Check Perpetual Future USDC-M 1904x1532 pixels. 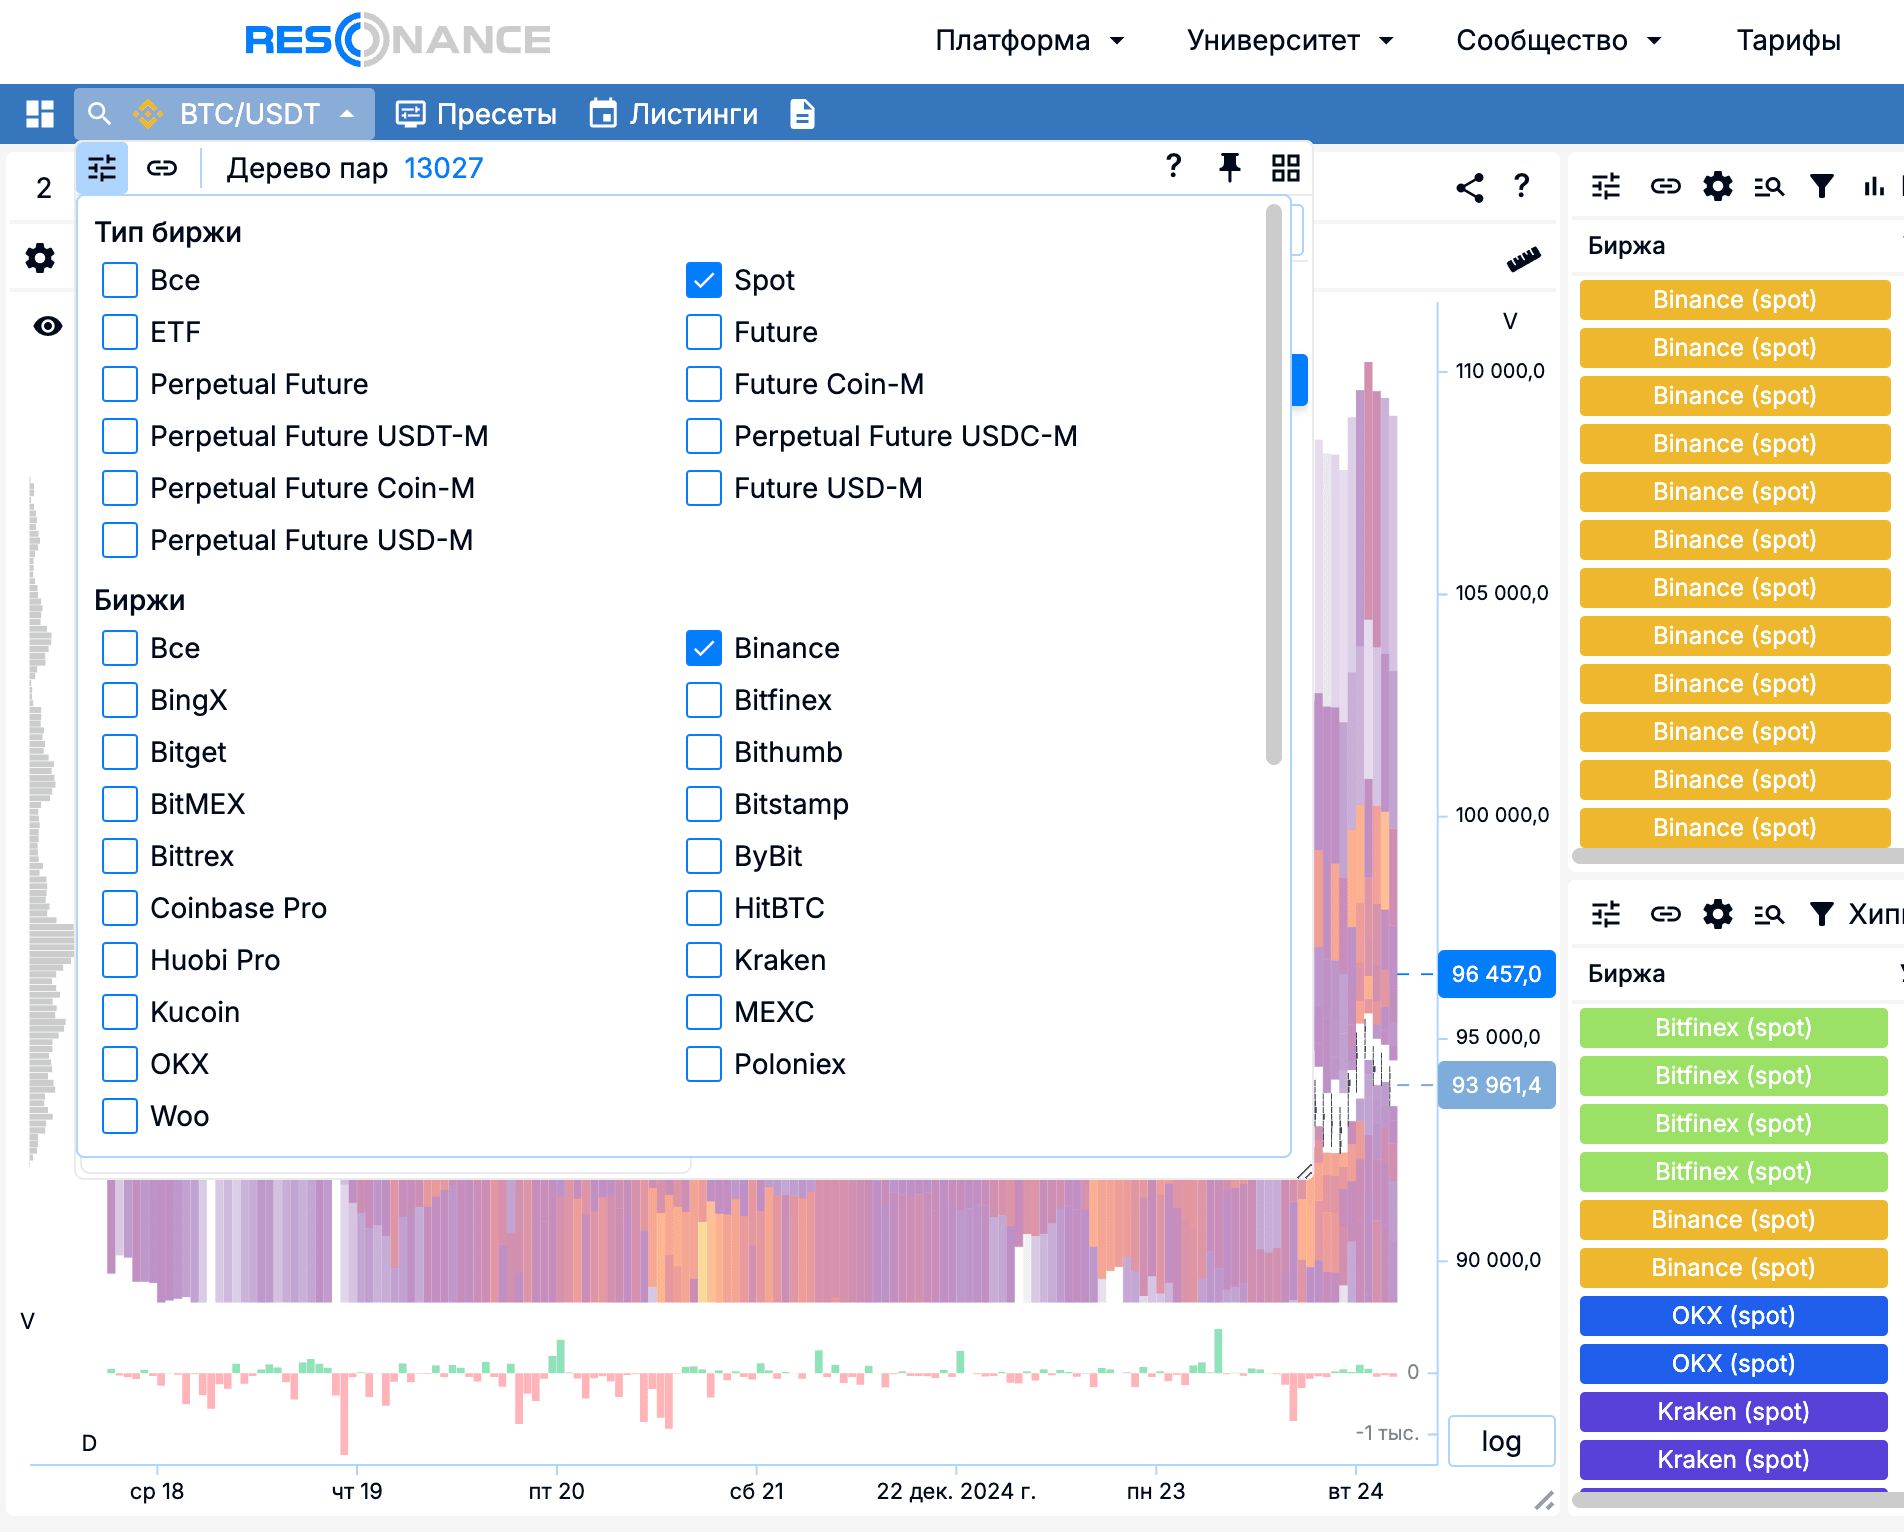pos(704,436)
